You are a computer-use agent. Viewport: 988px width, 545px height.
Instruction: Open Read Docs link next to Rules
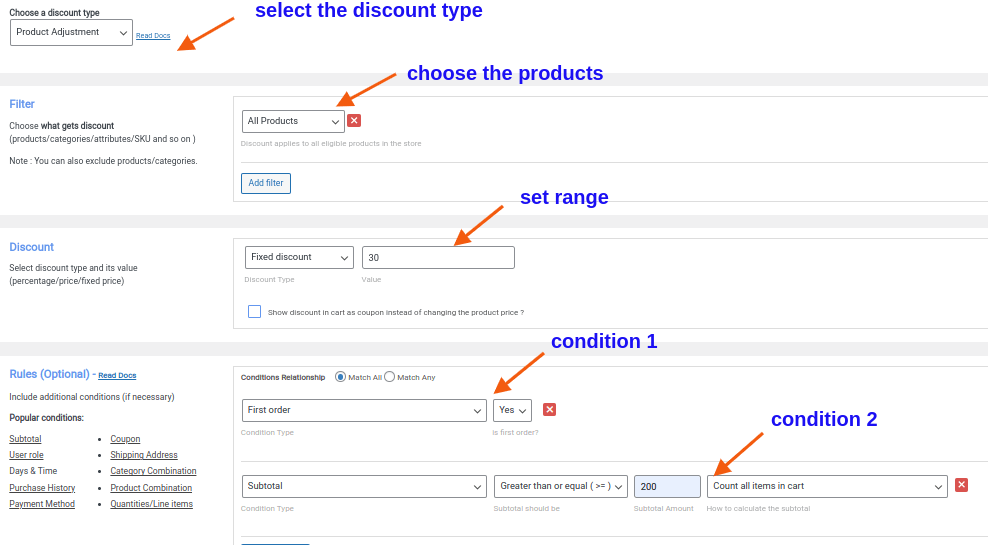coord(117,376)
